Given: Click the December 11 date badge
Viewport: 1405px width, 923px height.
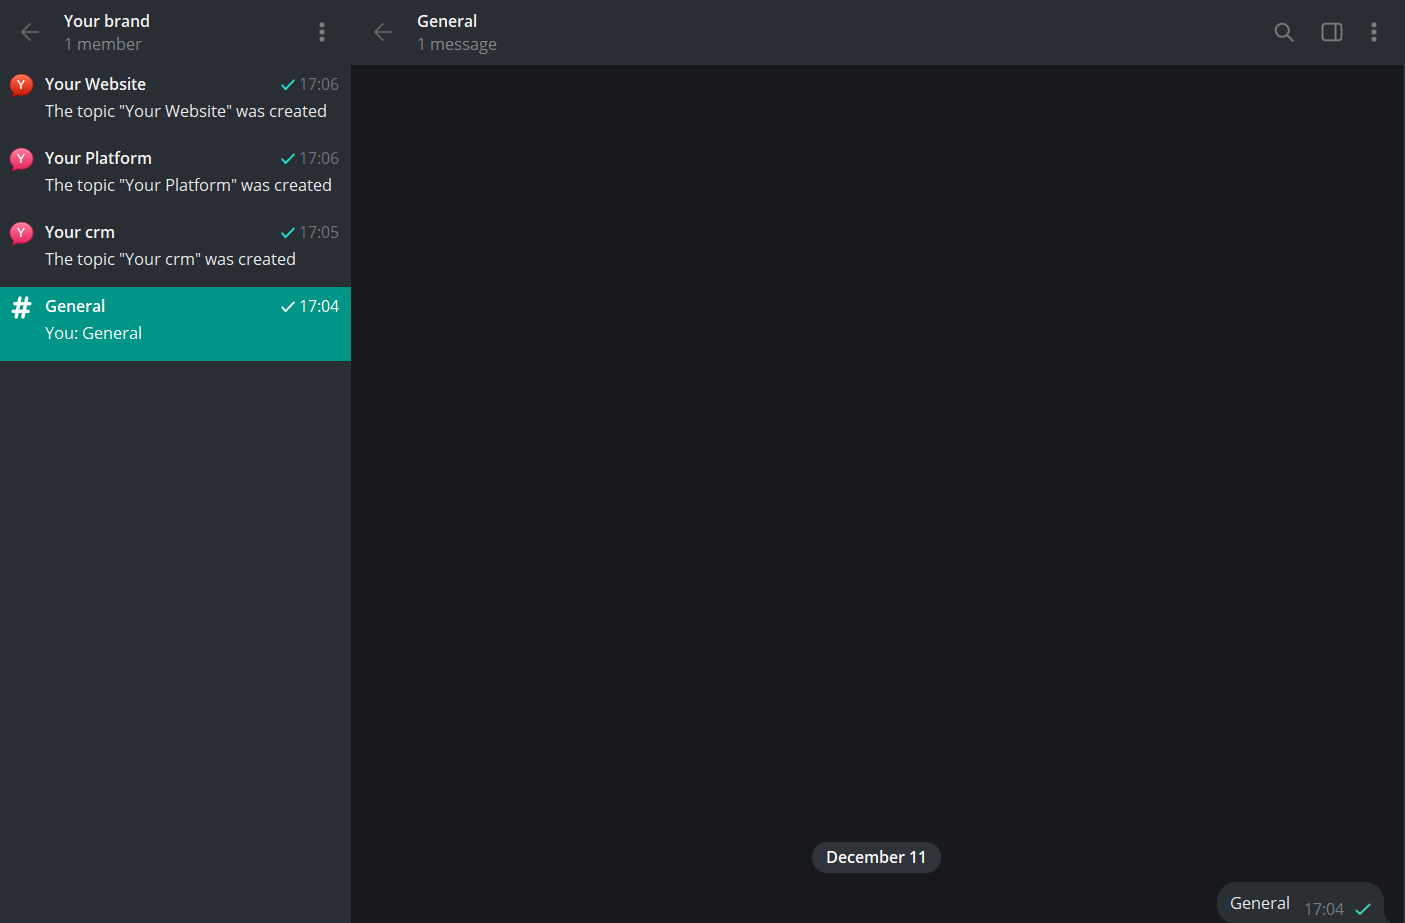Looking at the screenshot, I should click(876, 857).
